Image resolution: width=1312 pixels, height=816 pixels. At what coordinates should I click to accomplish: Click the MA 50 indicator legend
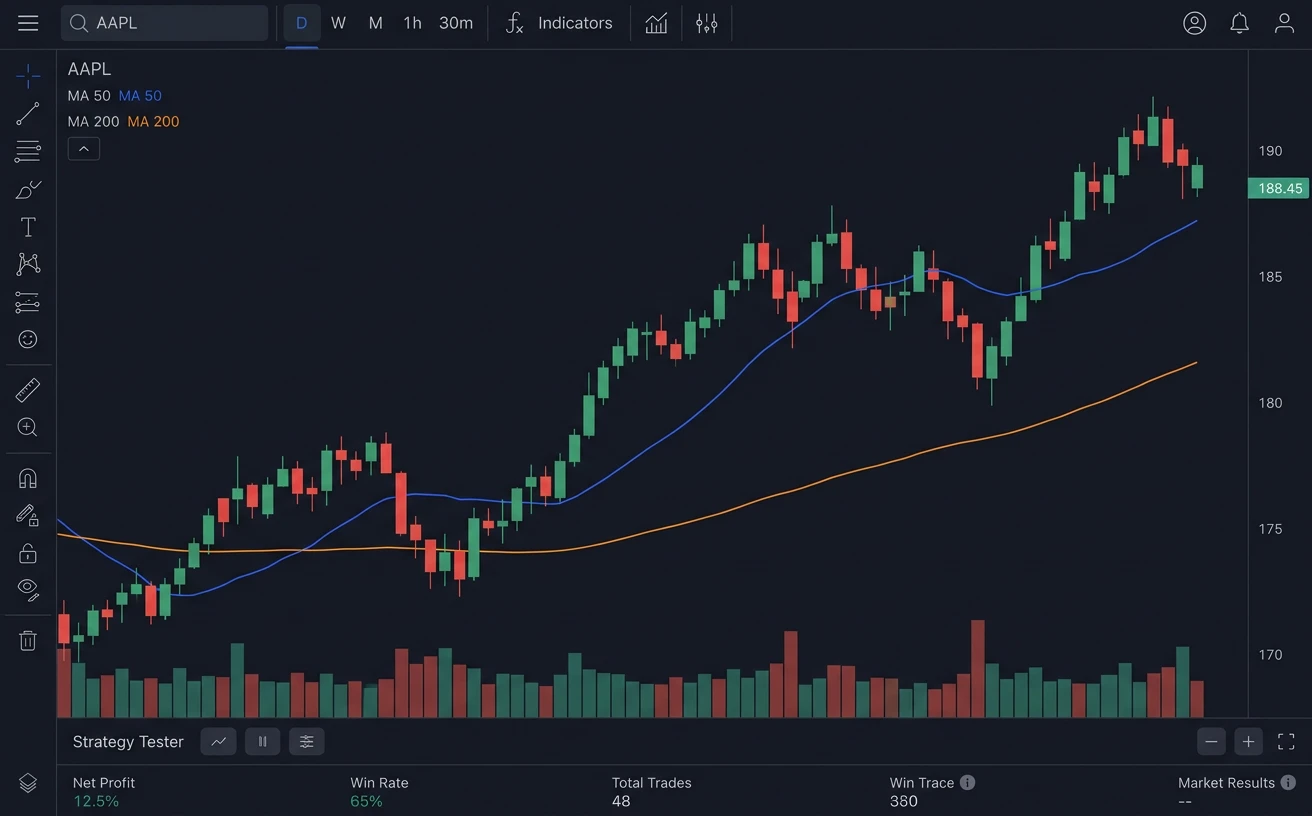click(114, 96)
